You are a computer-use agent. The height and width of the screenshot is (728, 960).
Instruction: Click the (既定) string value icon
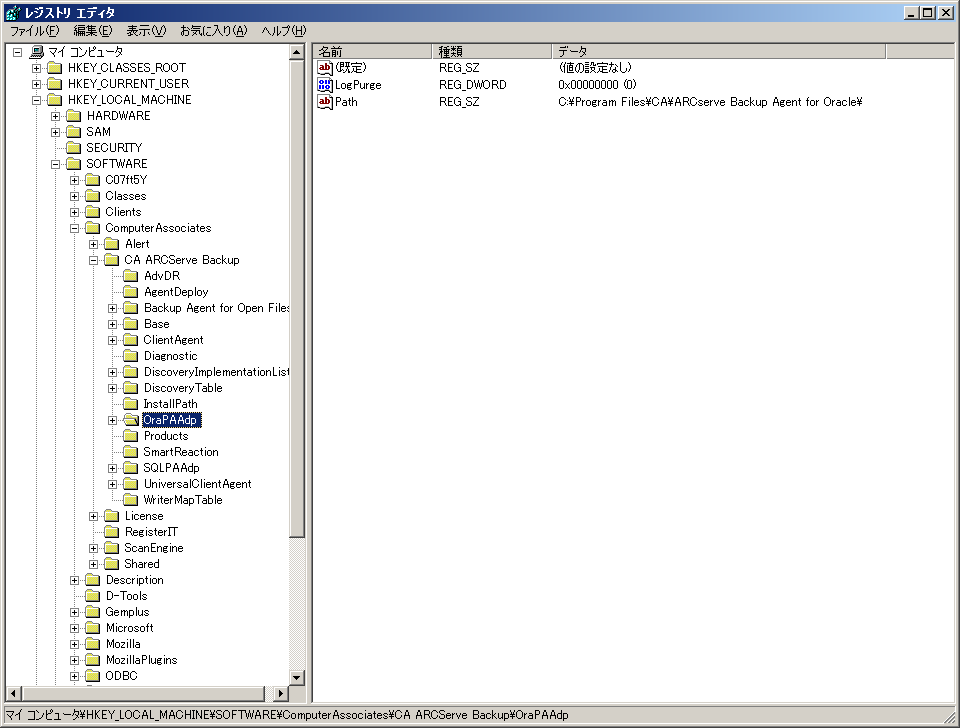click(x=325, y=68)
